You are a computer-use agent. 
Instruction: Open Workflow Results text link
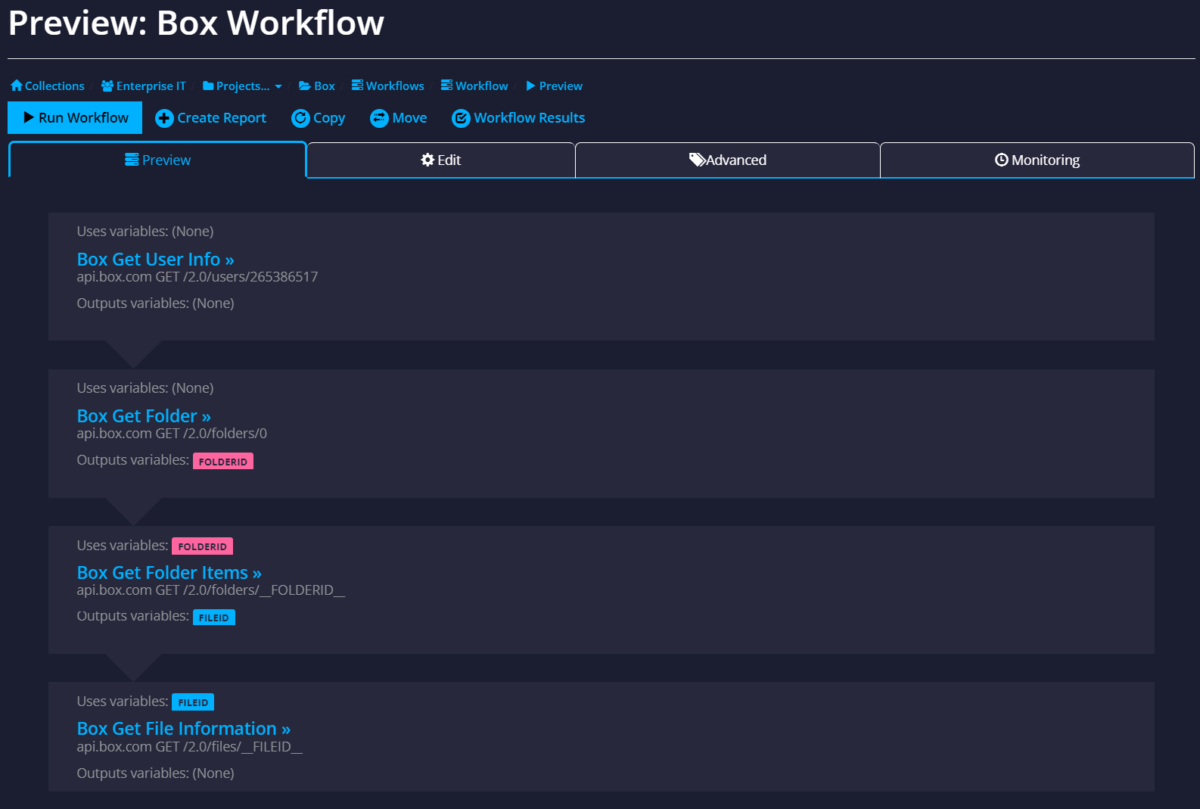point(530,118)
